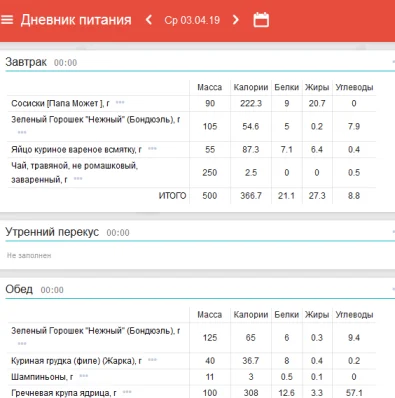The image size is (395, 398).
Task: Click Сосиски mass value 90
Action: tap(210, 103)
